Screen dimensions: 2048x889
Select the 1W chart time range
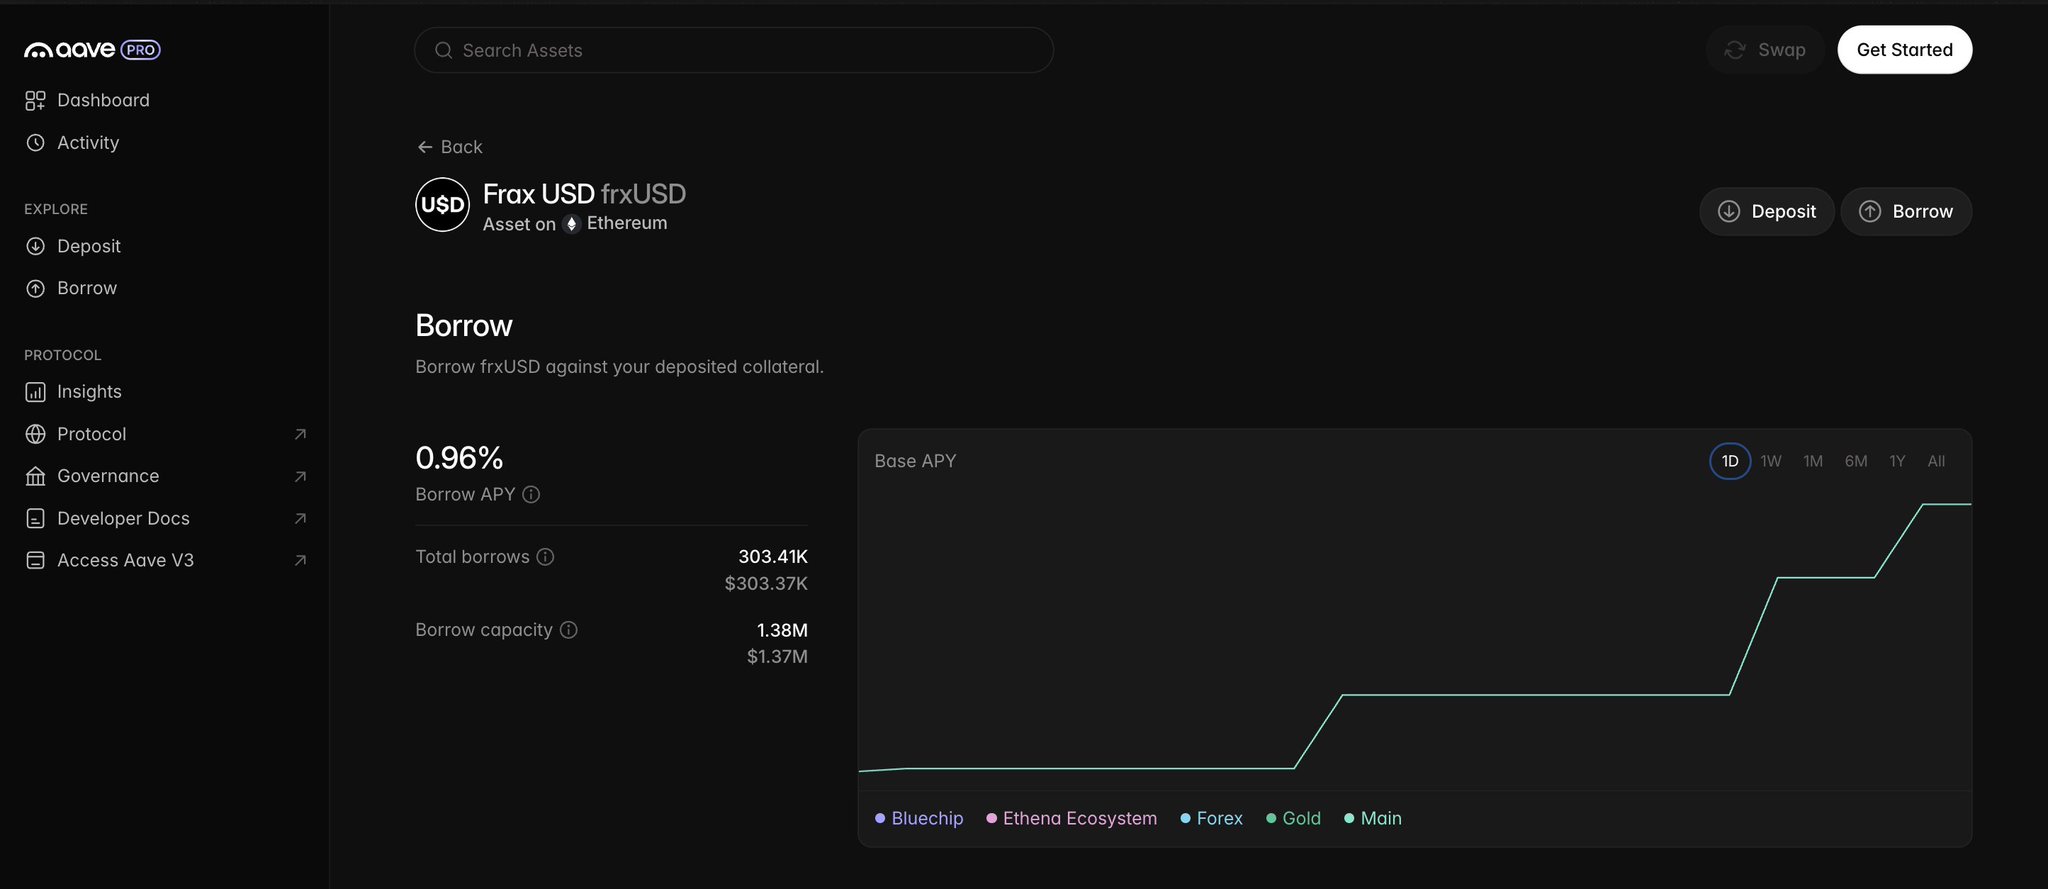click(1771, 461)
